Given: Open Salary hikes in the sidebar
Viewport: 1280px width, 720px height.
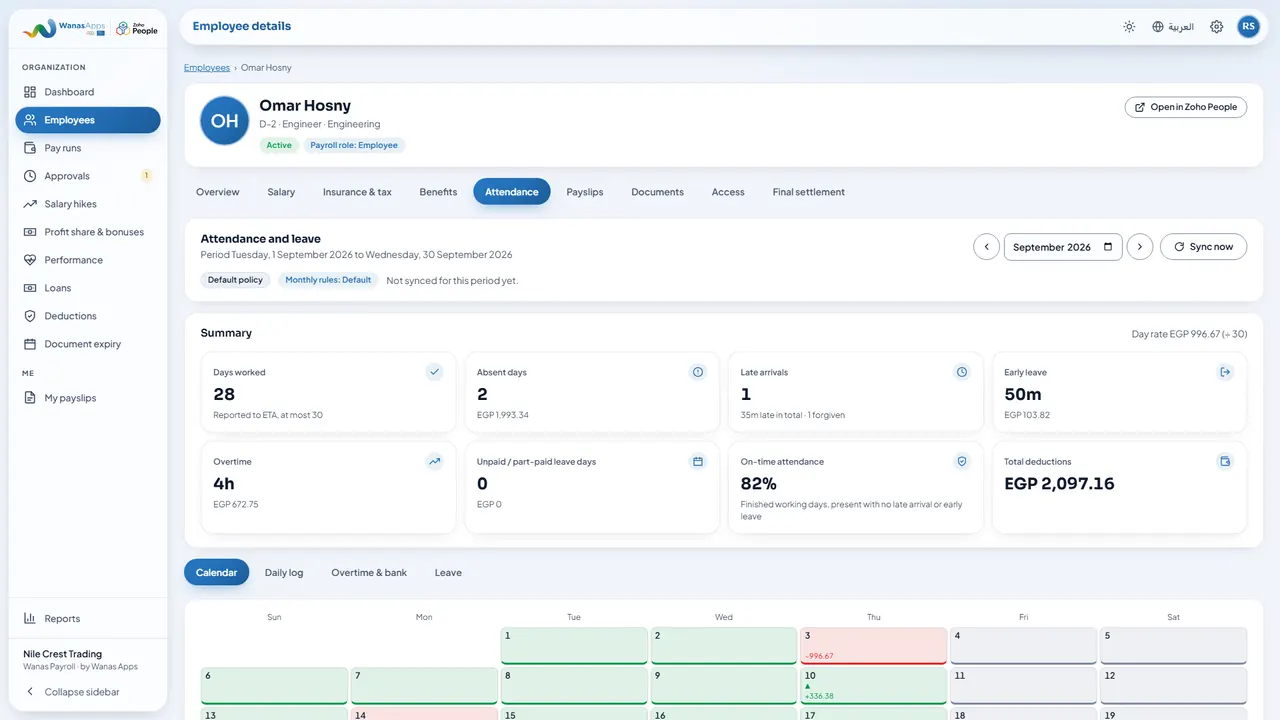Looking at the screenshot, I should [88, 204].
